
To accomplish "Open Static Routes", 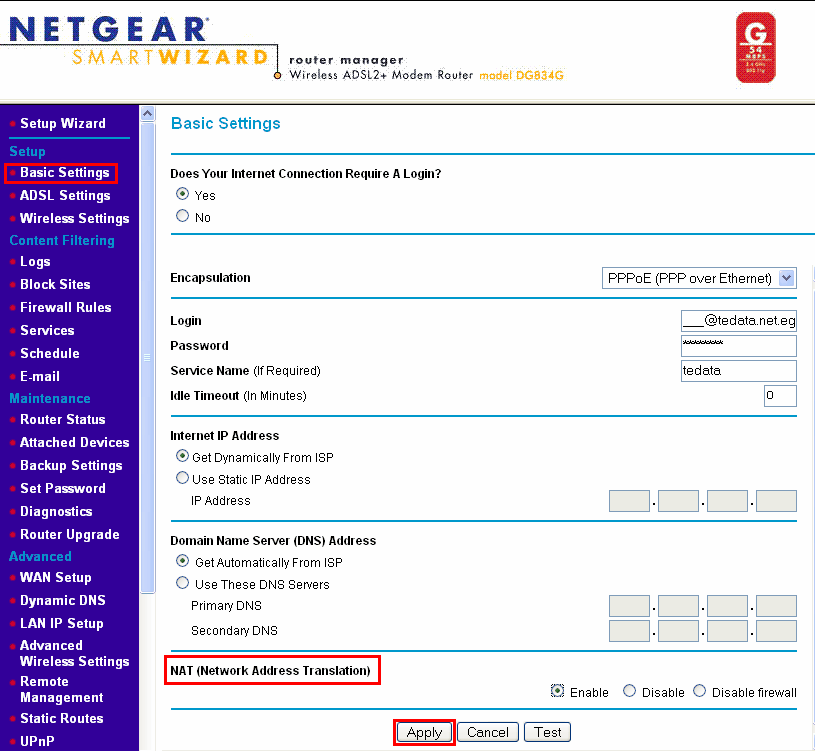I will (x=61, y=718).
